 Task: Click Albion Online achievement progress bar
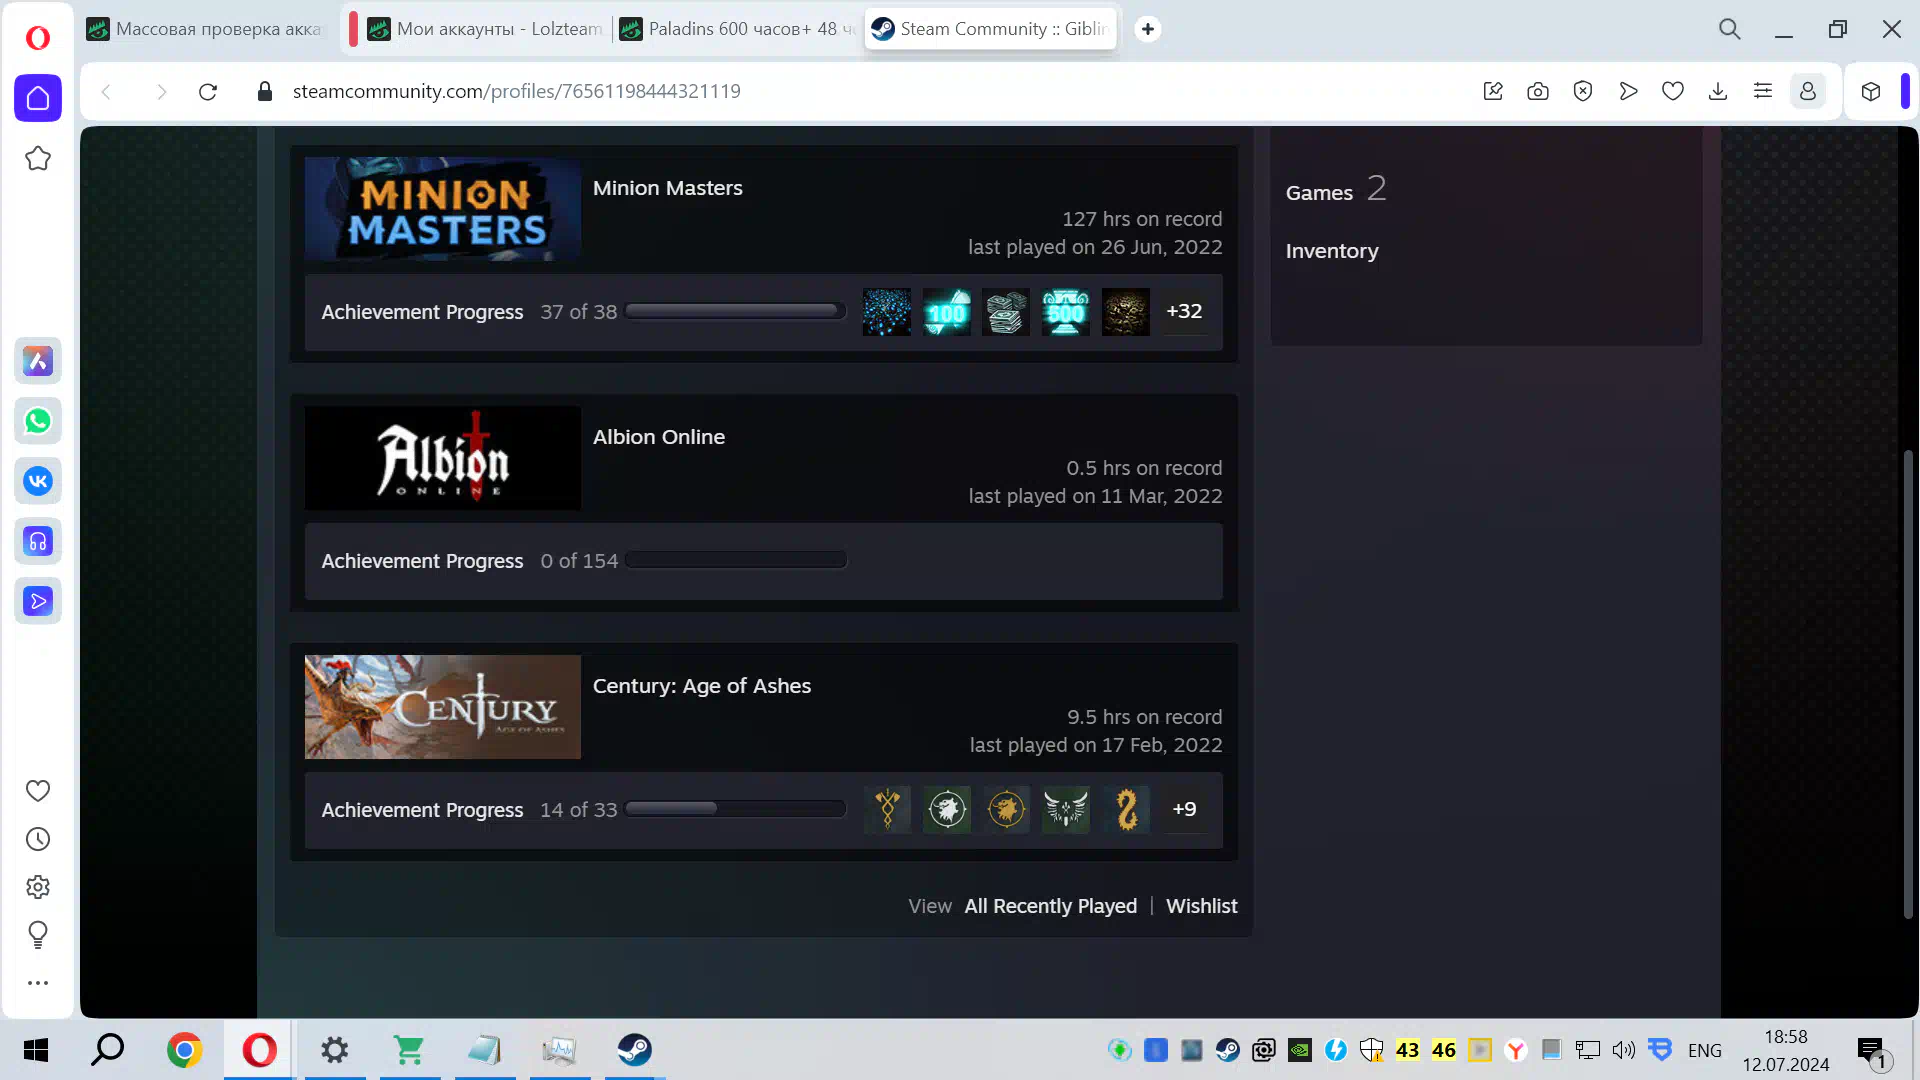[736, 560]
